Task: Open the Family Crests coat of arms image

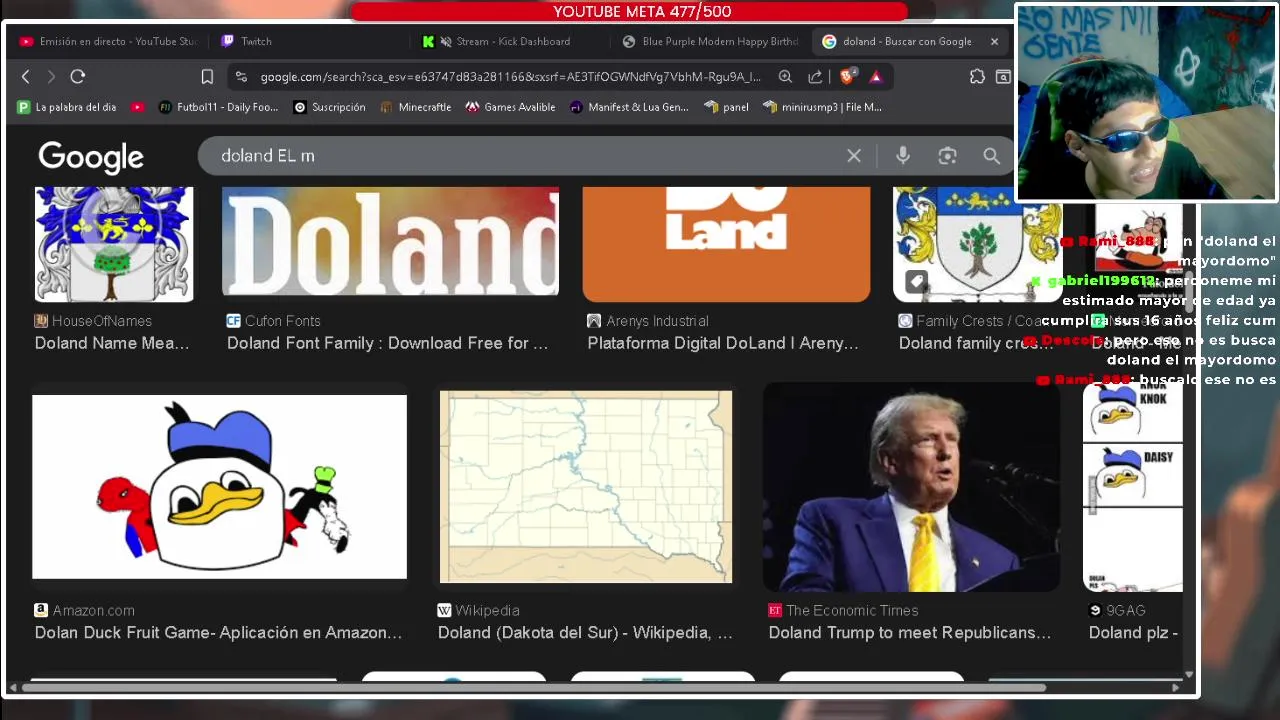Action: pos(978,244)
